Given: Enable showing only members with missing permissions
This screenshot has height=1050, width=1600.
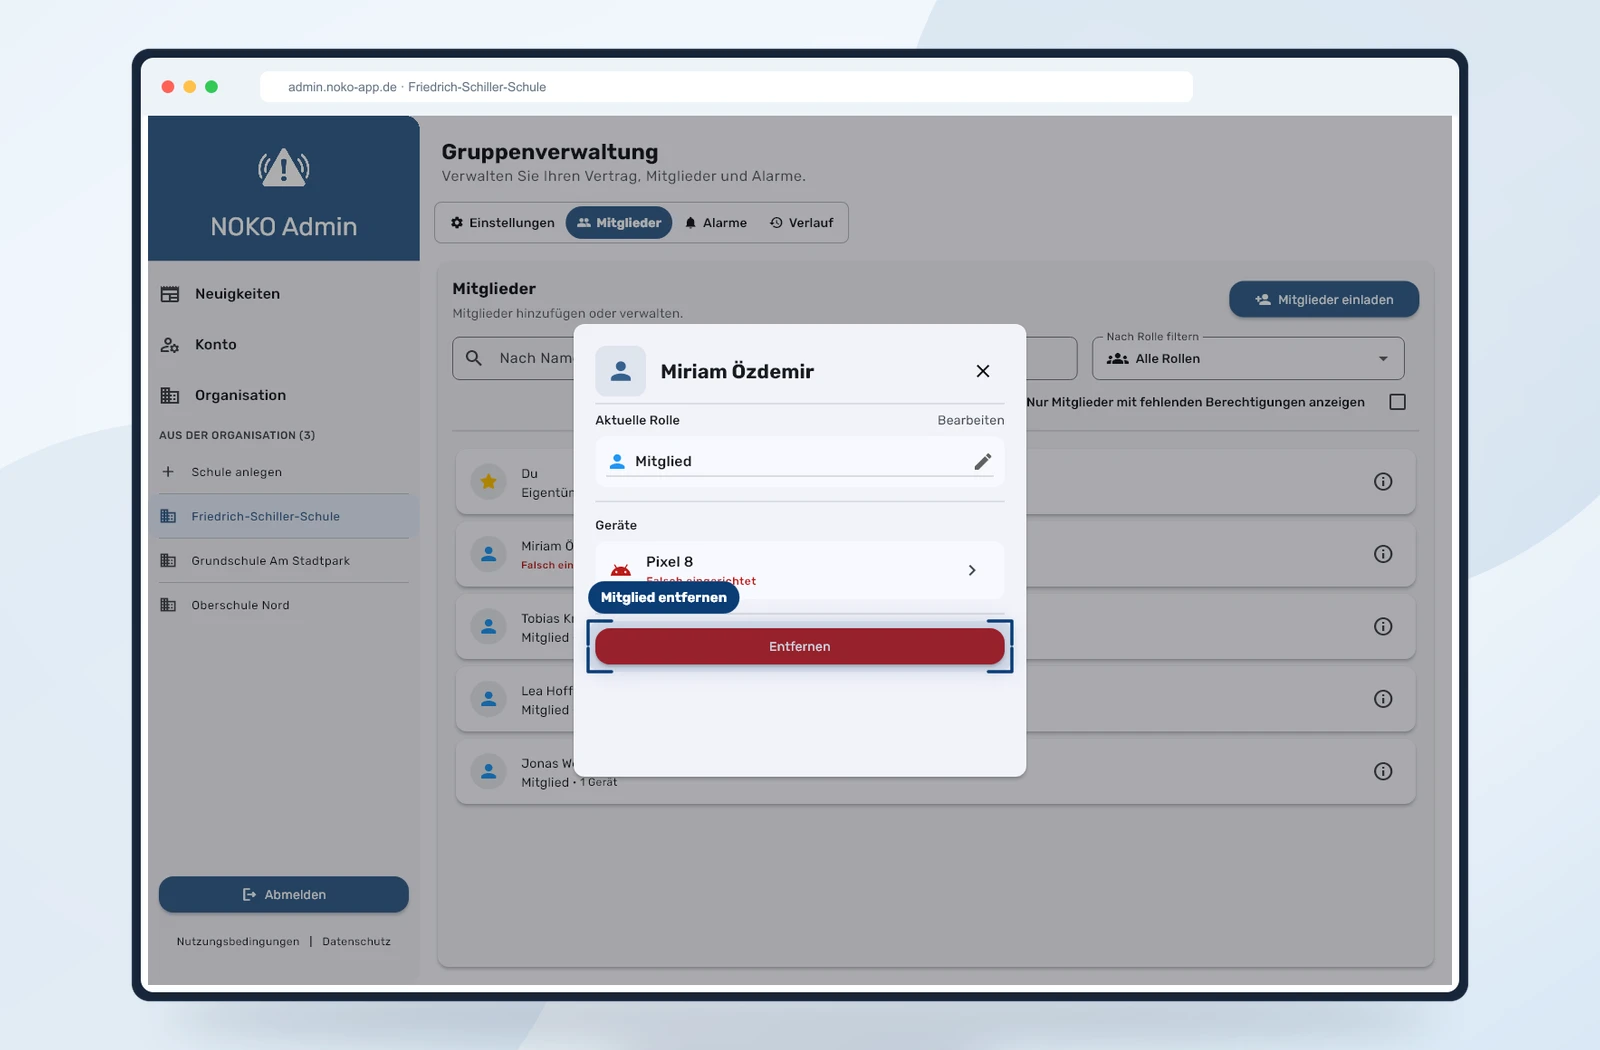Looking at the screenshot, I should coord(1398,402).
